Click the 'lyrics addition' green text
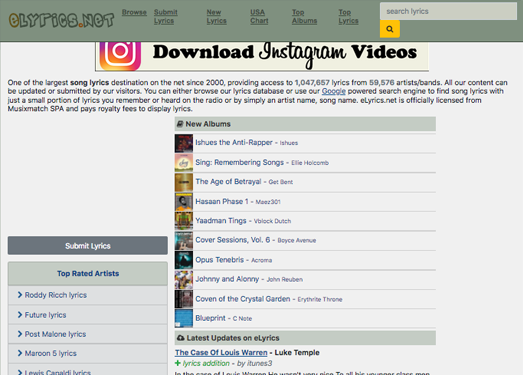Screen dimensions: 523x375 click(206, 363)
